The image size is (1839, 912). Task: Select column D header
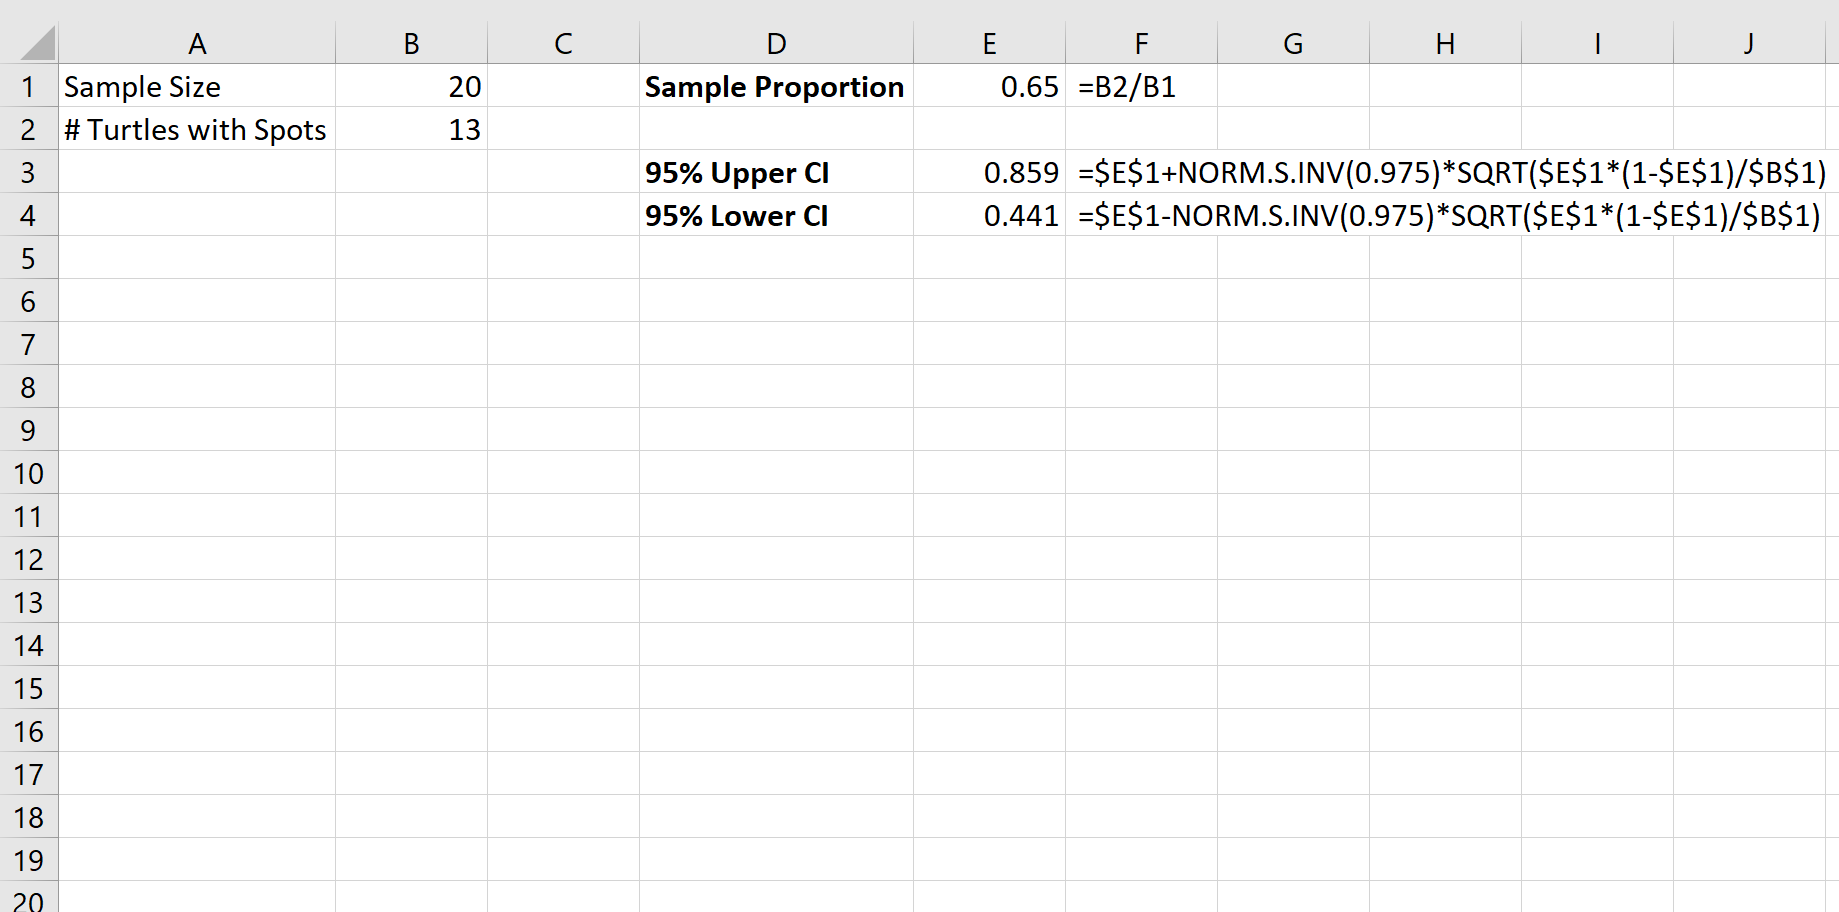(x=776, y=43)
